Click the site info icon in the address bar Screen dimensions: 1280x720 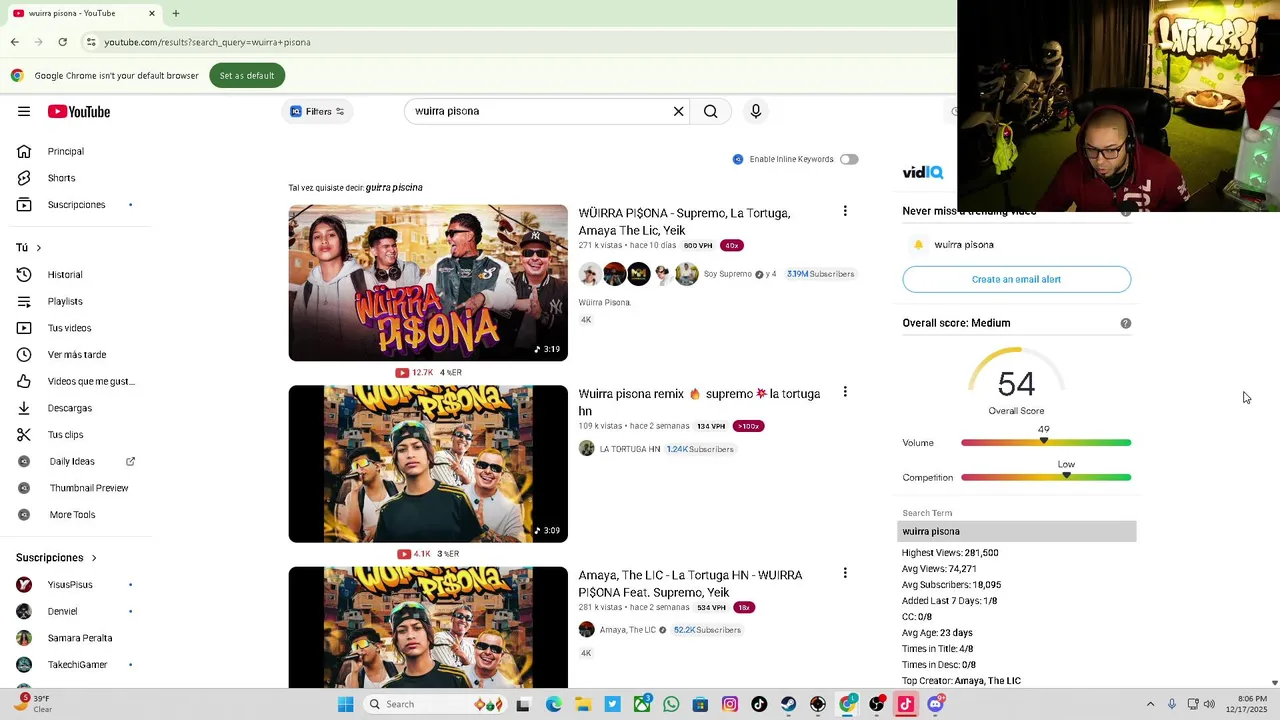pos(91,42)
